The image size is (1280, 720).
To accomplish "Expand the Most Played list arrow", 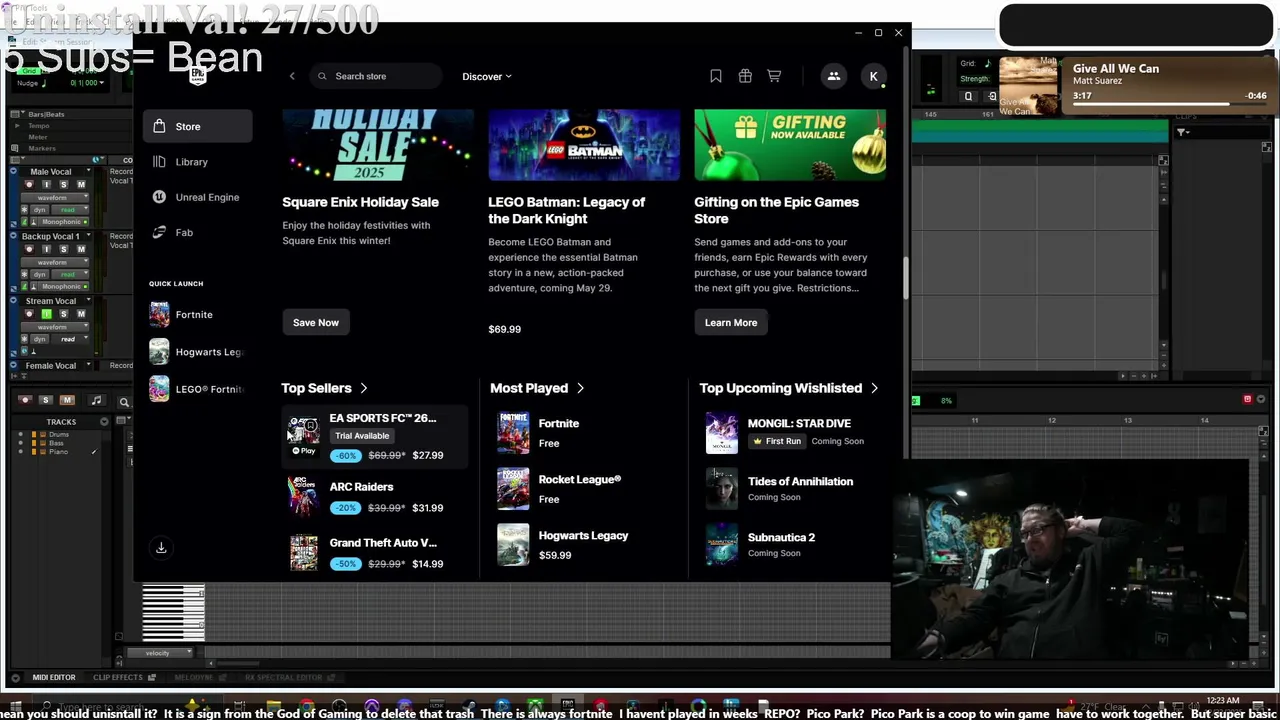I will coord(580,388).
